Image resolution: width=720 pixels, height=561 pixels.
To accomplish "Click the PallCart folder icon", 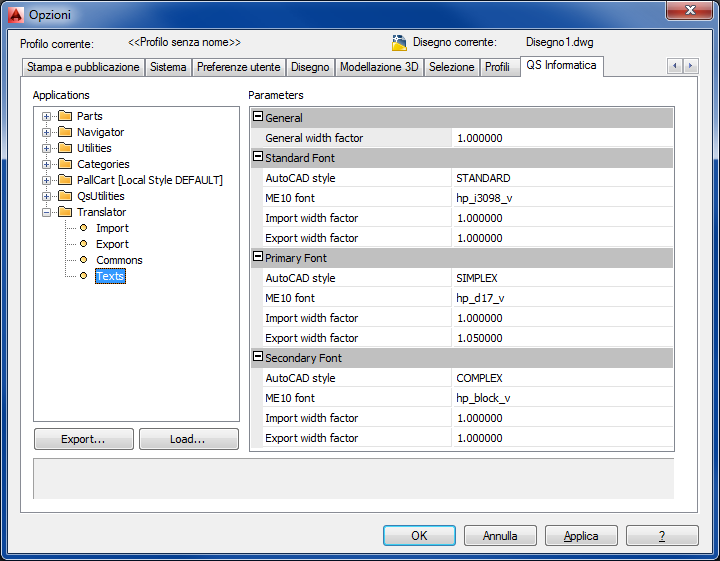I will click(65, 180).
